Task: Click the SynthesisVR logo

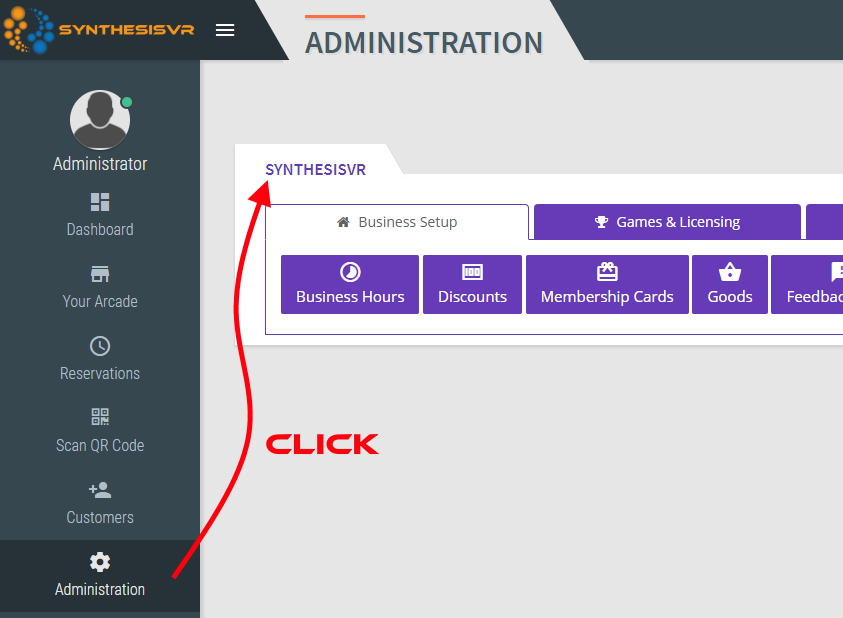Action: [99, 30]
